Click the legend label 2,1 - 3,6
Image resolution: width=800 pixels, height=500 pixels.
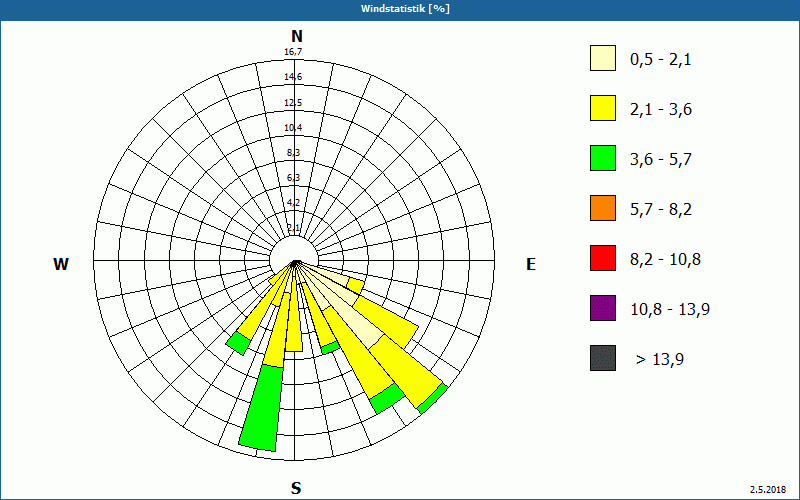661,110
